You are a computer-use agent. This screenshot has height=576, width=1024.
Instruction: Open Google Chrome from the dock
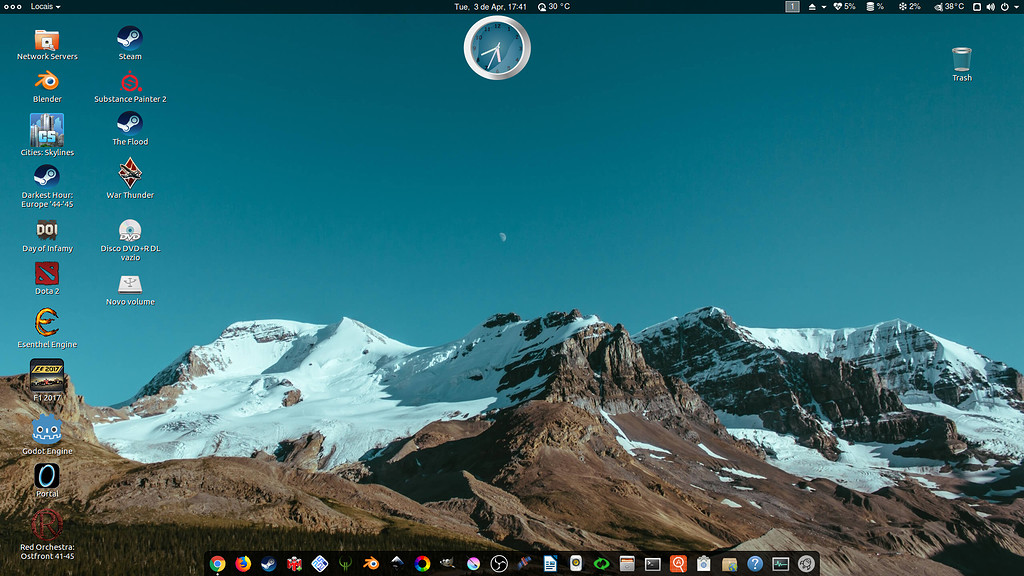[x=217, y=564]
